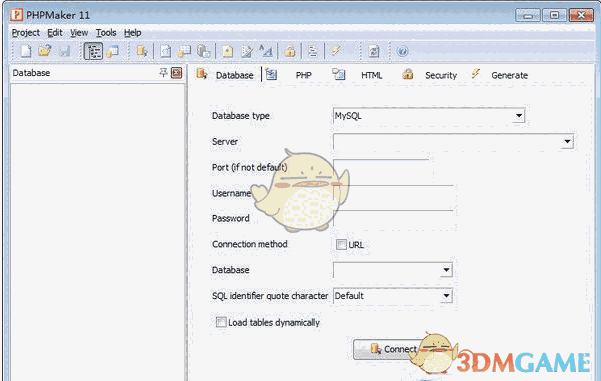The height and width of the screenshot is (381, 601).
Task: Toggle the database tree pane toolbar icon
Action: pos(93,51)
